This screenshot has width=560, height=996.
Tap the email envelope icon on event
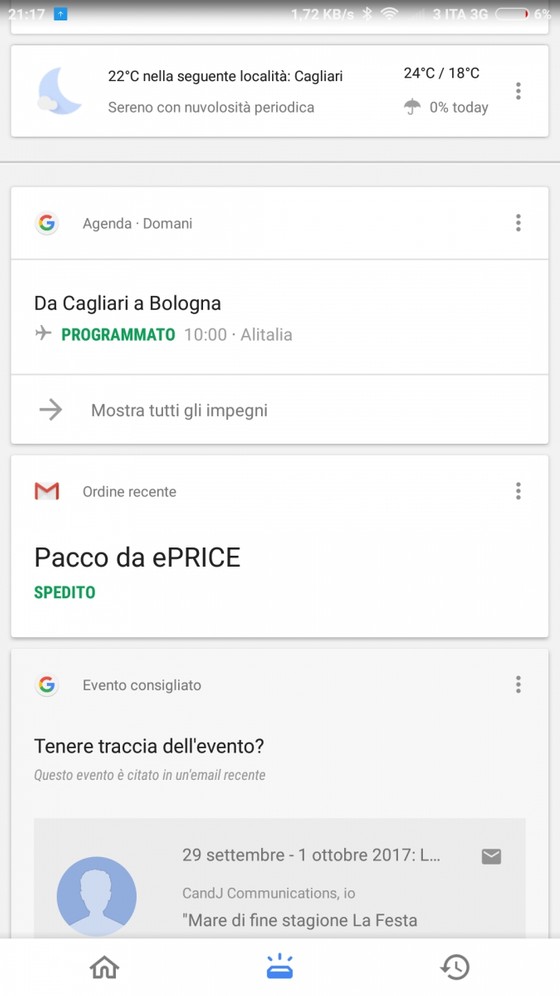(x=491, y=856)
